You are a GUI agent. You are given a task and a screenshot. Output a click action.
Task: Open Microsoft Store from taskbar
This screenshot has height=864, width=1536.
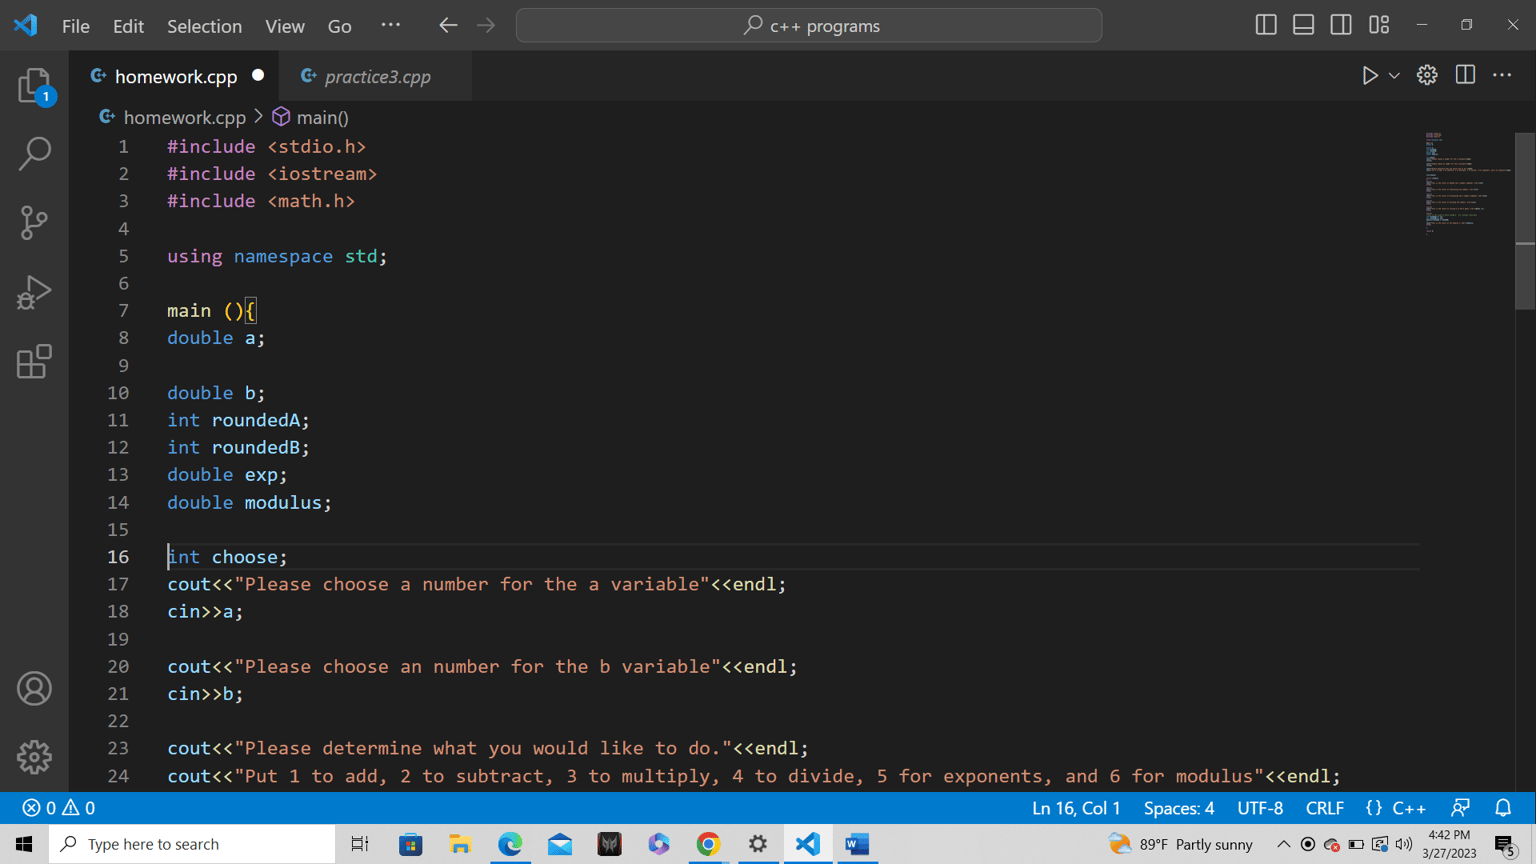coord(411,844)
